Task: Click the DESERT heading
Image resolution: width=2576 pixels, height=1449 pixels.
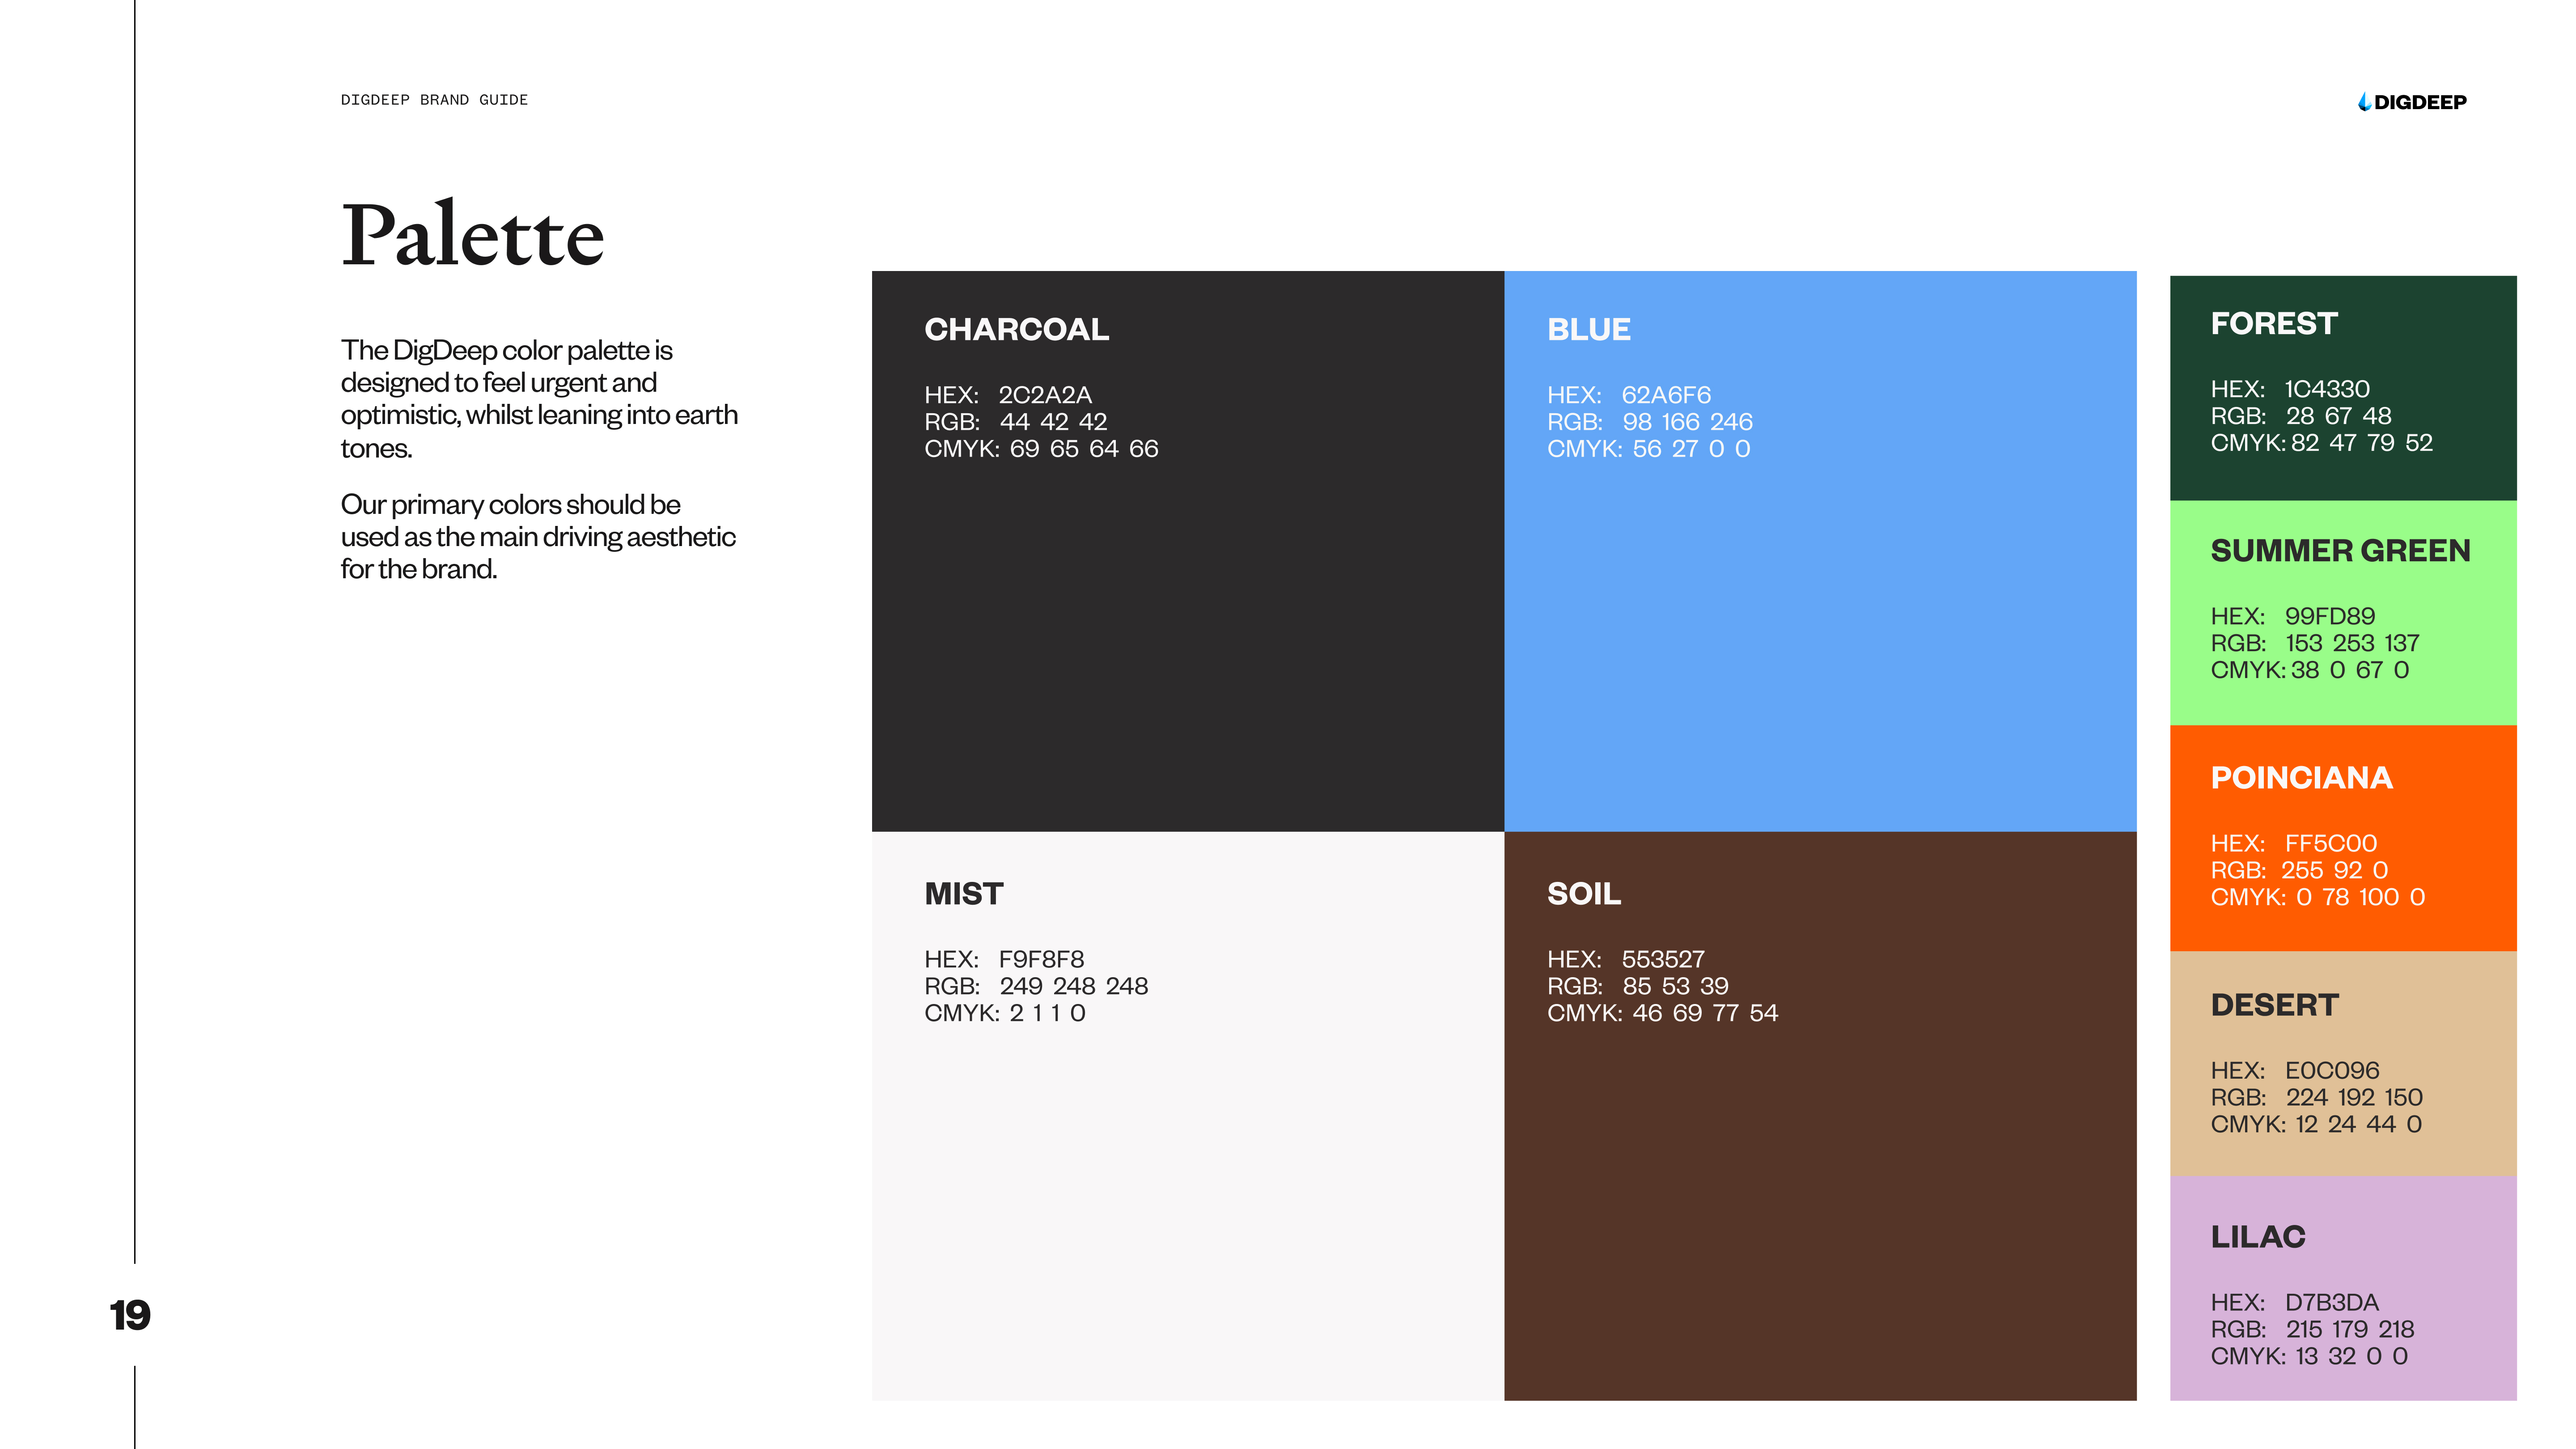Action: [2275, 1004]
